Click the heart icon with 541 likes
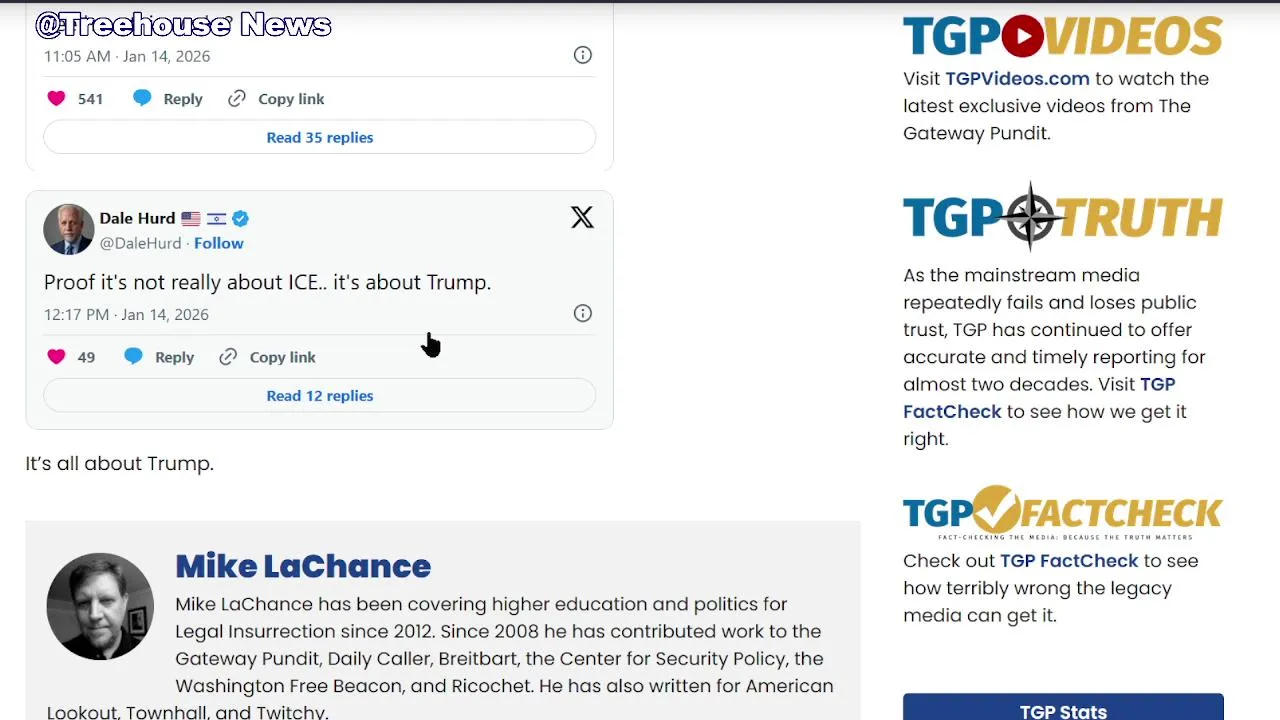Viewport: 1280px width, 720px height. point(56,98)
